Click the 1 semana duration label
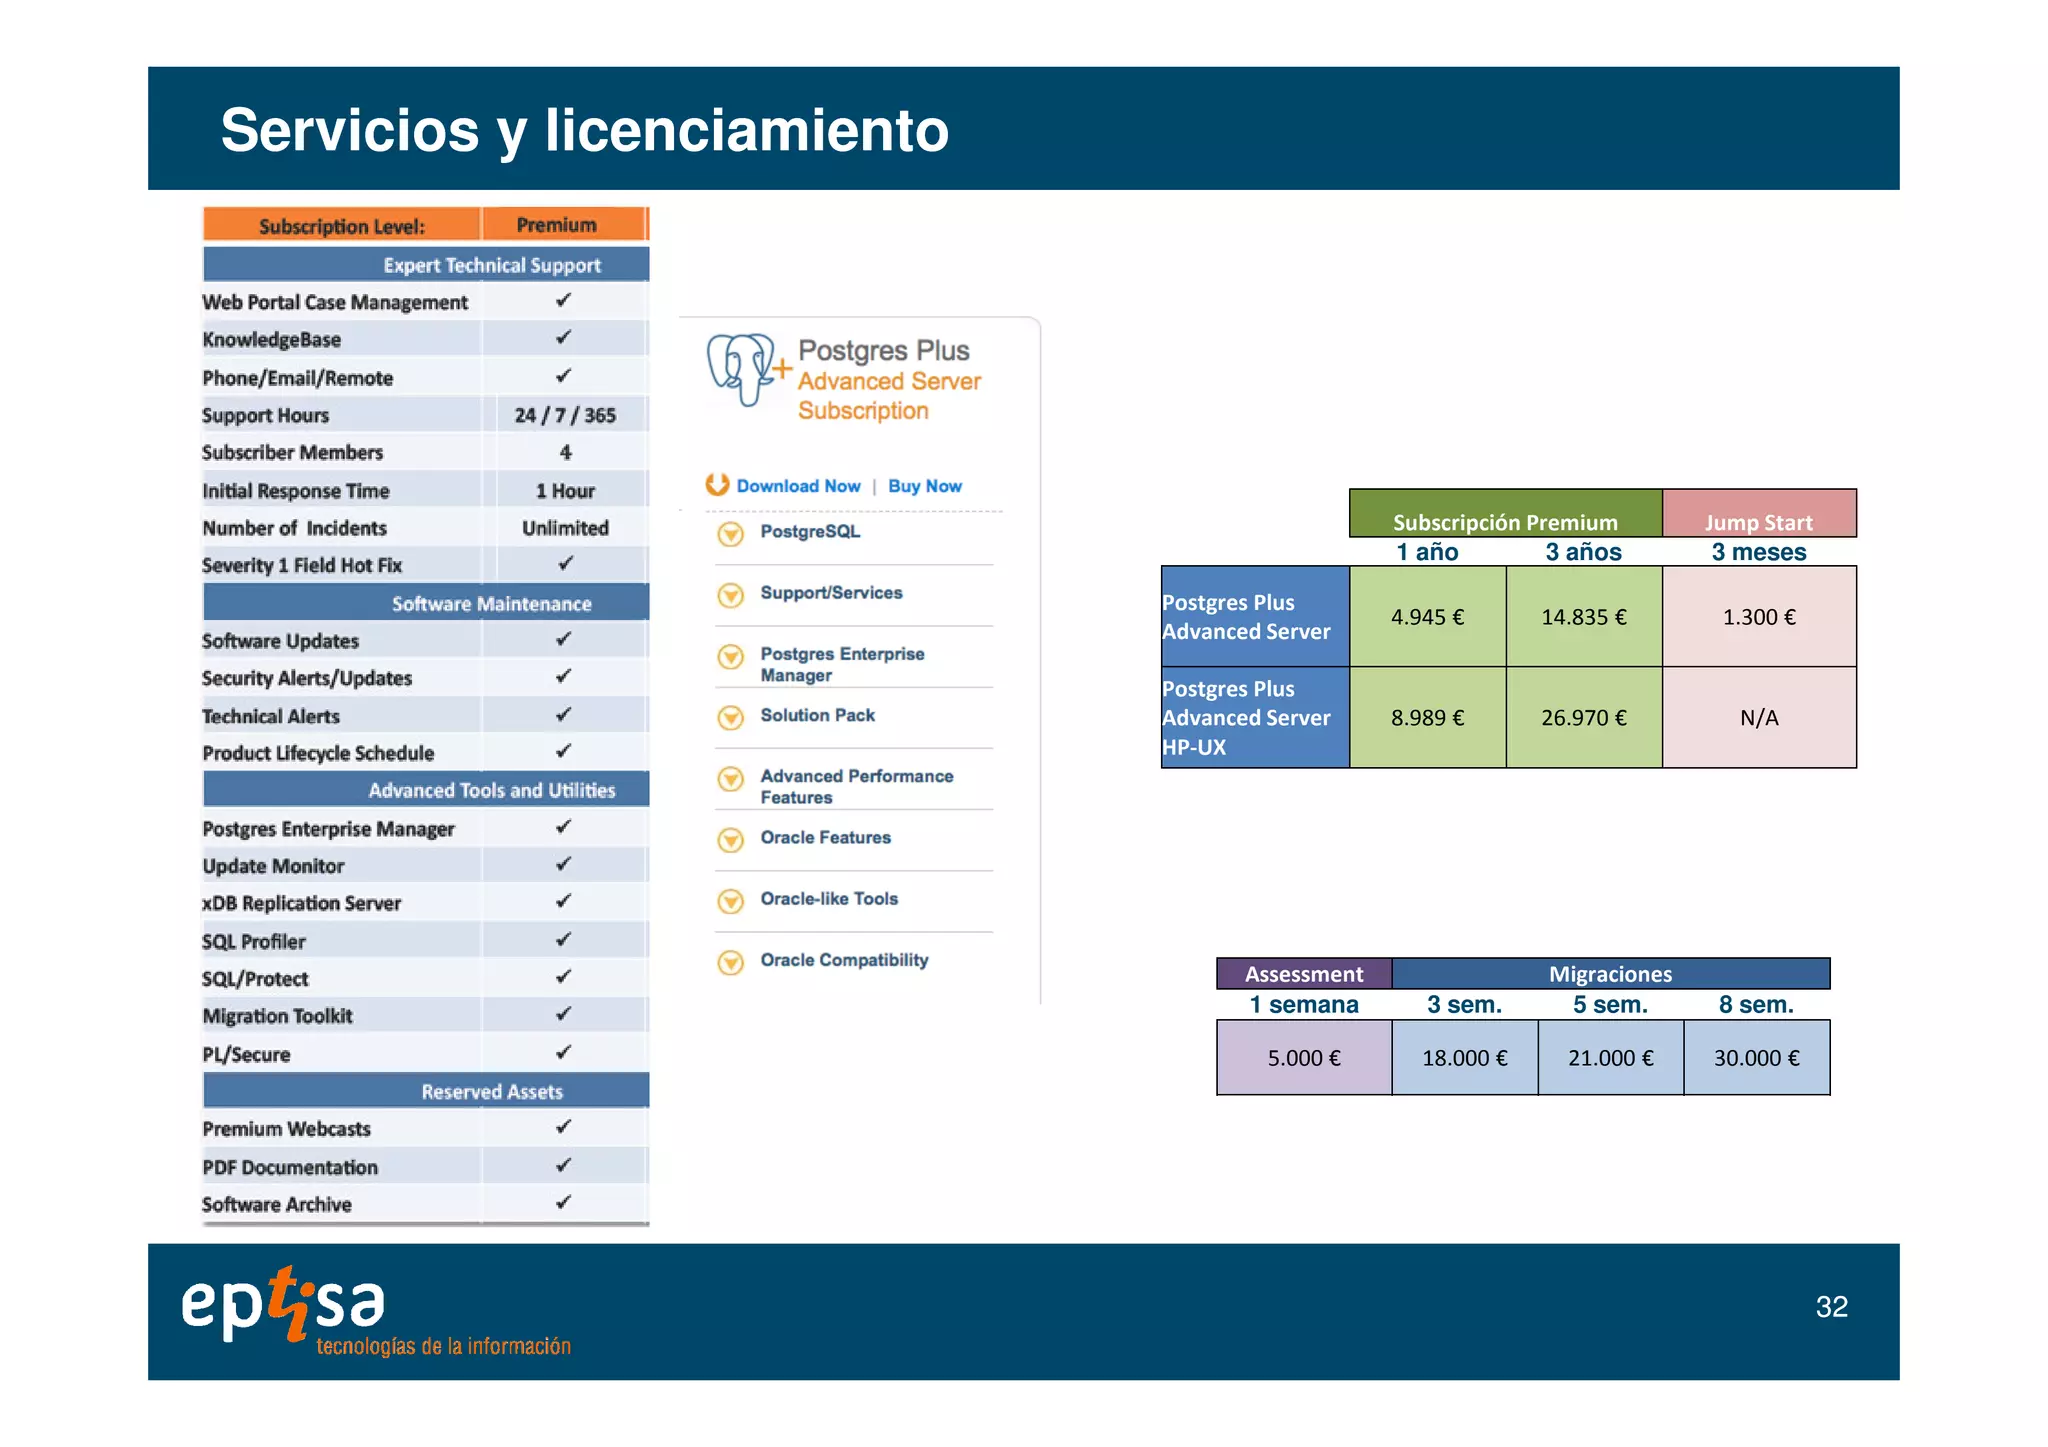This screenshot has height=1447, width=2048. (1304, 1004)
